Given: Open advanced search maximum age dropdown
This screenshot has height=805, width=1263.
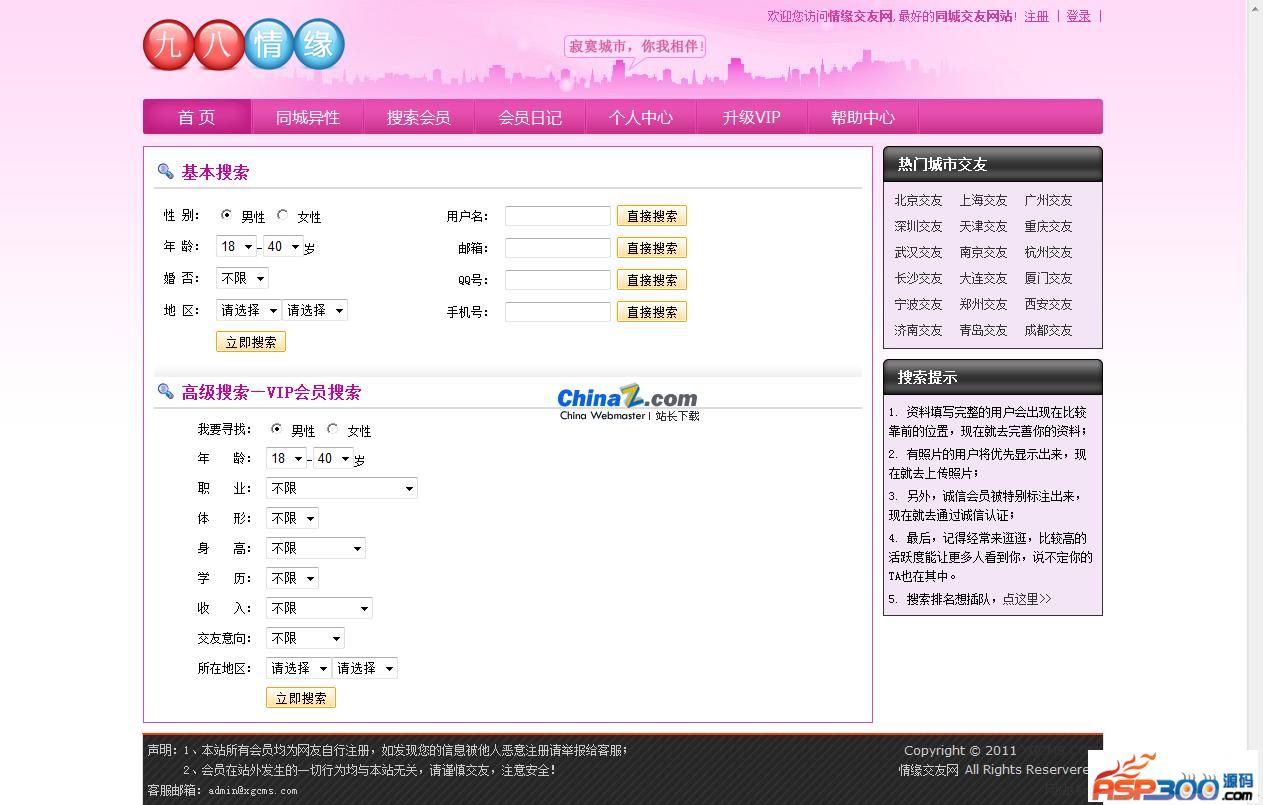Looking at the screenshot, I should [332, 459].
